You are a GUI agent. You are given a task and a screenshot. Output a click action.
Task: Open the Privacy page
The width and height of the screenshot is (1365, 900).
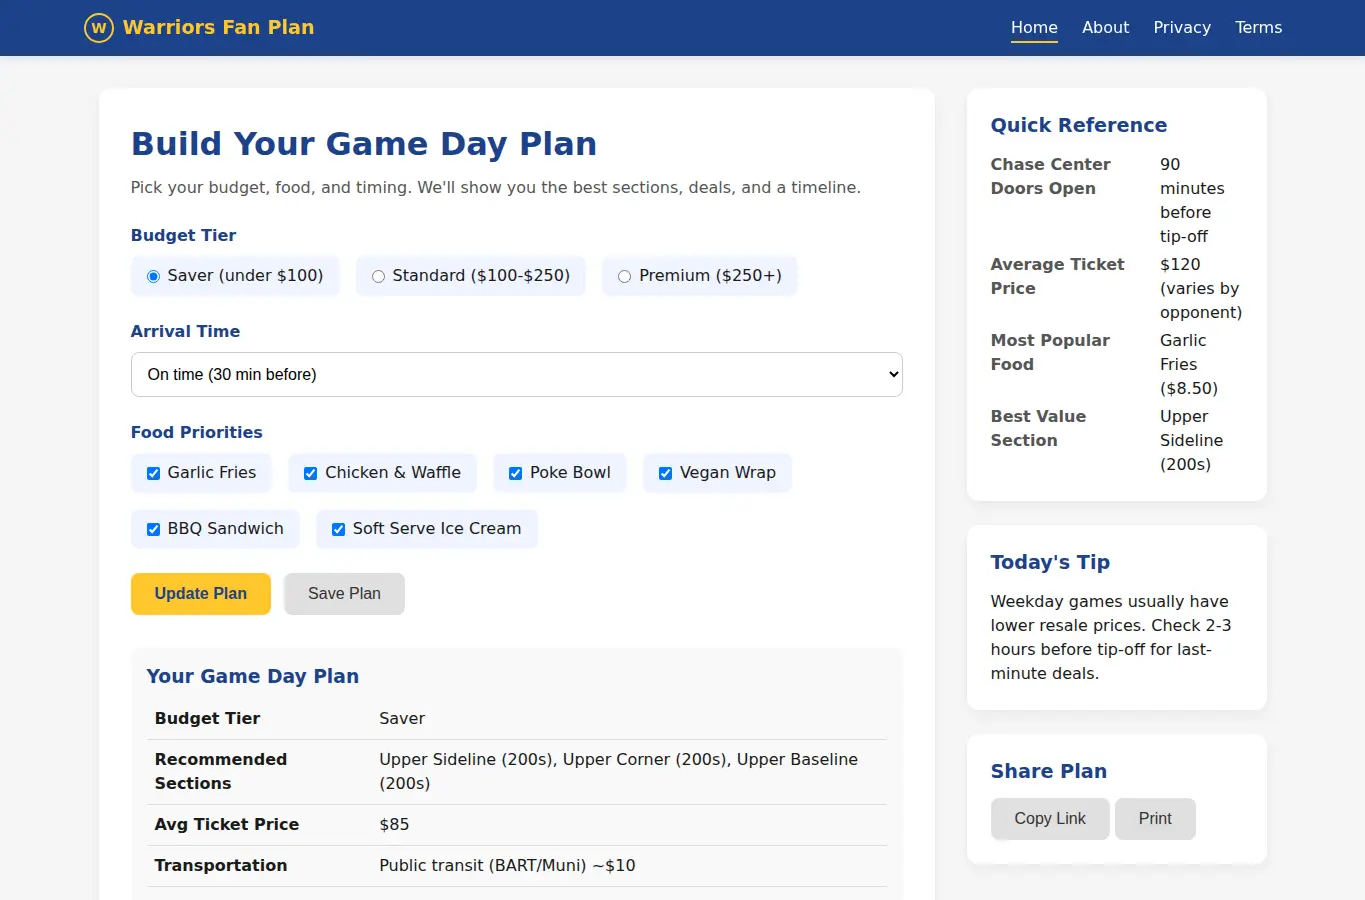[1182, 28]
